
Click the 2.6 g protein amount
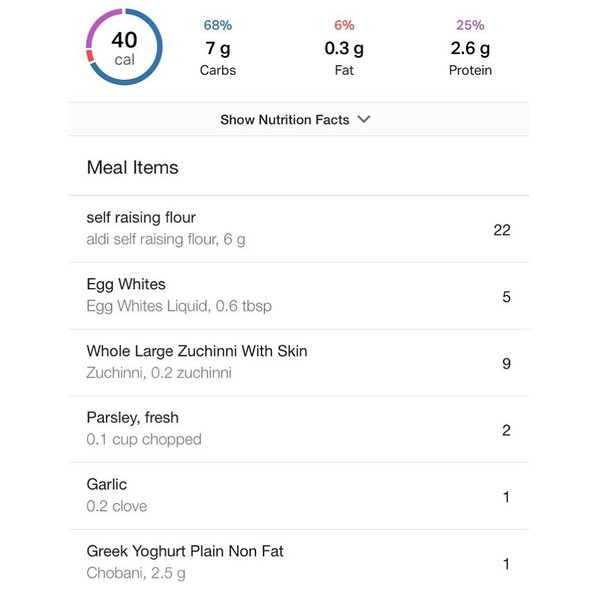470,48
